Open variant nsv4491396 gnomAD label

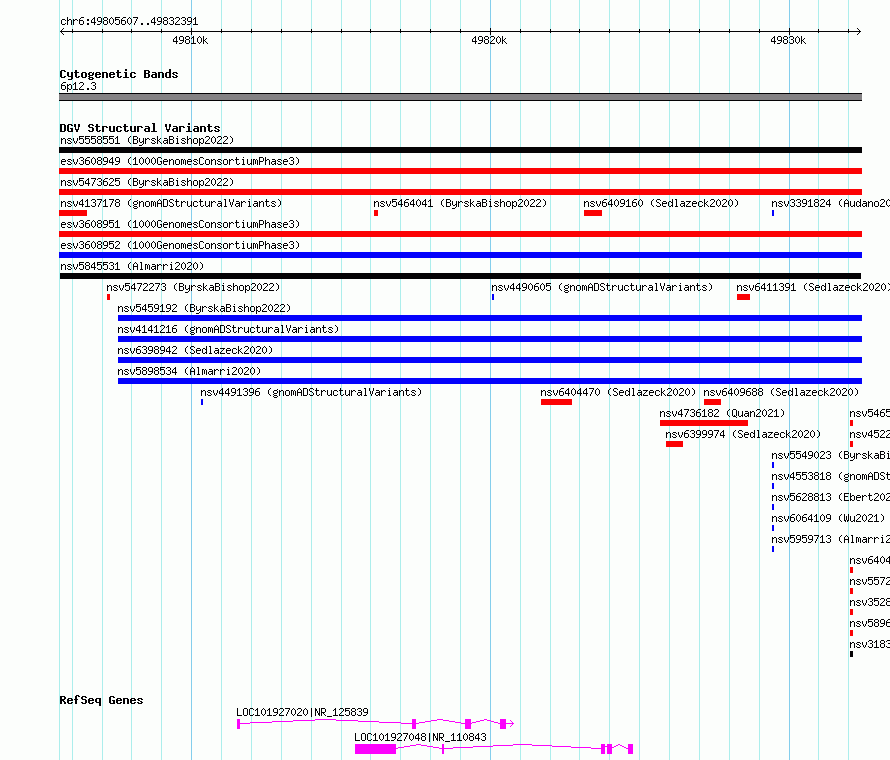(x=311, y=392)
